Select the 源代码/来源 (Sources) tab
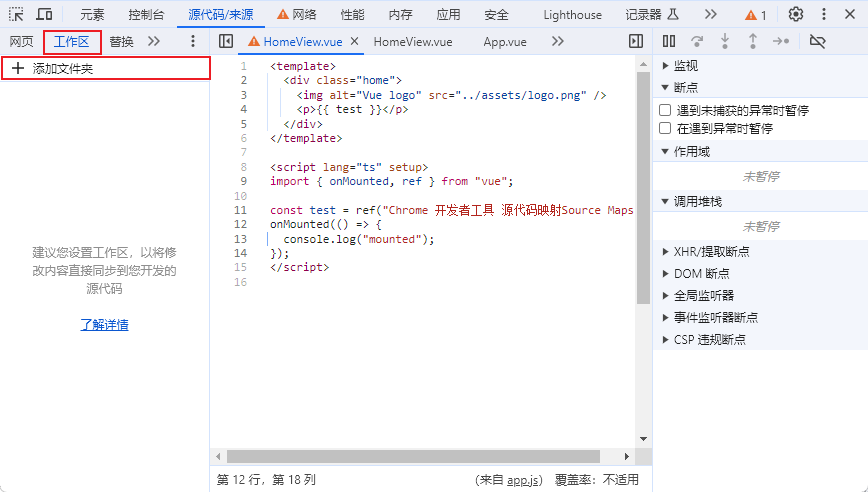 pos(221,15)
